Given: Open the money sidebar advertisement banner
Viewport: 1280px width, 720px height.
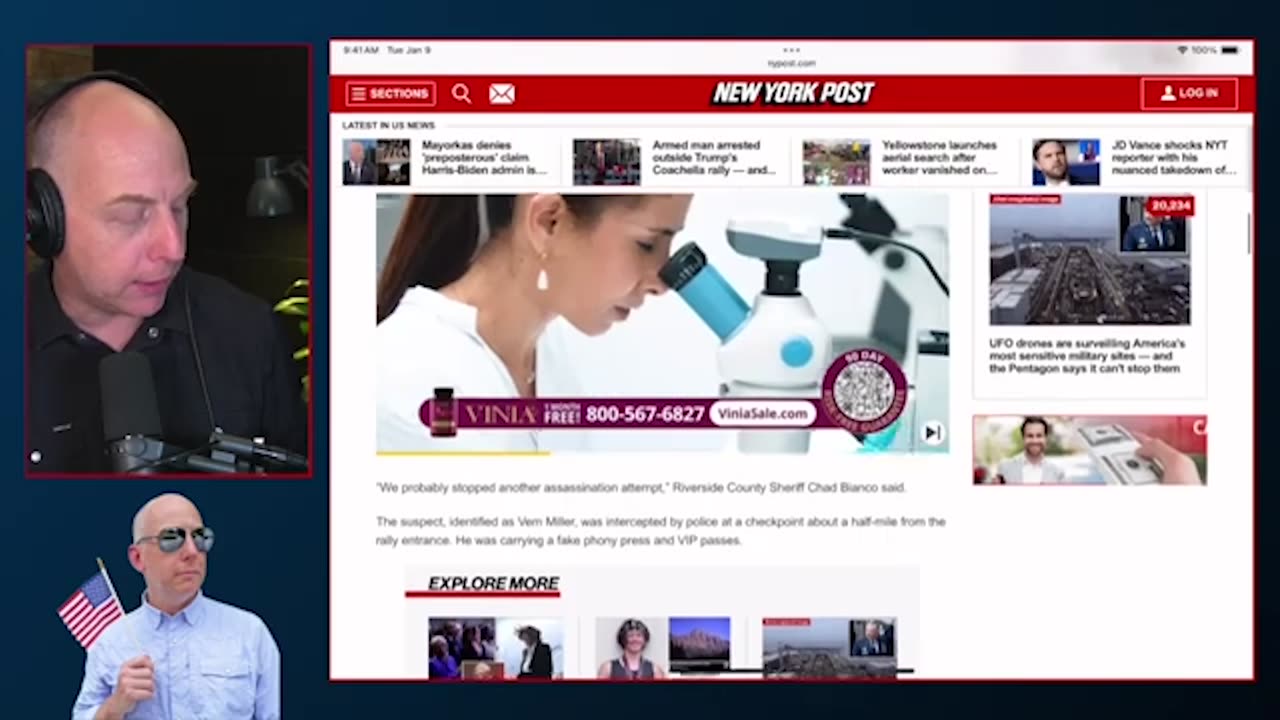Looking at the screenshot, I should pyautogui.click(x=1089, y=450).
